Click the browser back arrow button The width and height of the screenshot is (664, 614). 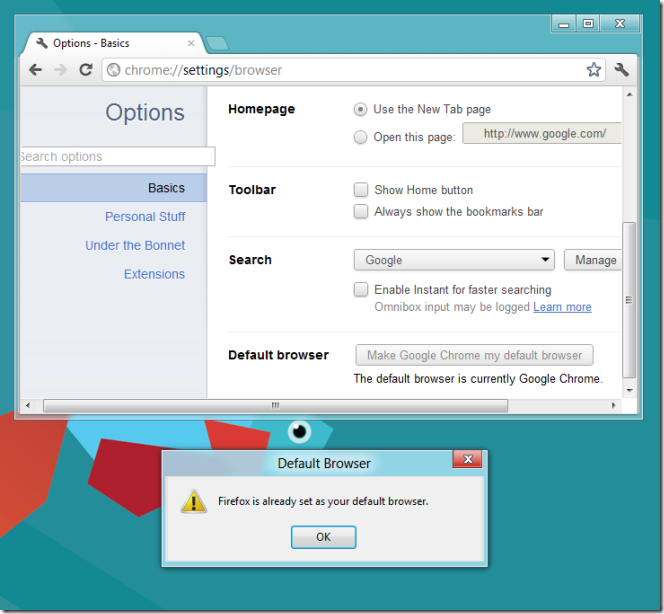36,70
